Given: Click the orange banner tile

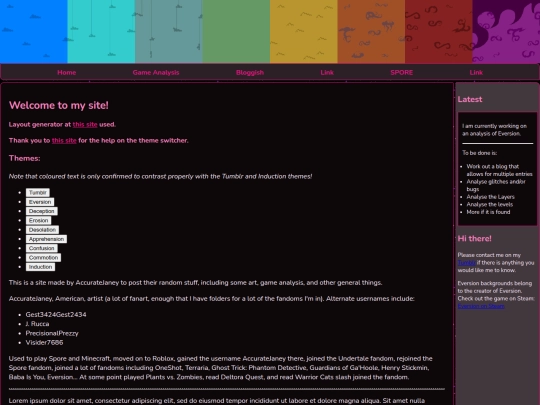Looking at the screenshot, I should (371, 31).
